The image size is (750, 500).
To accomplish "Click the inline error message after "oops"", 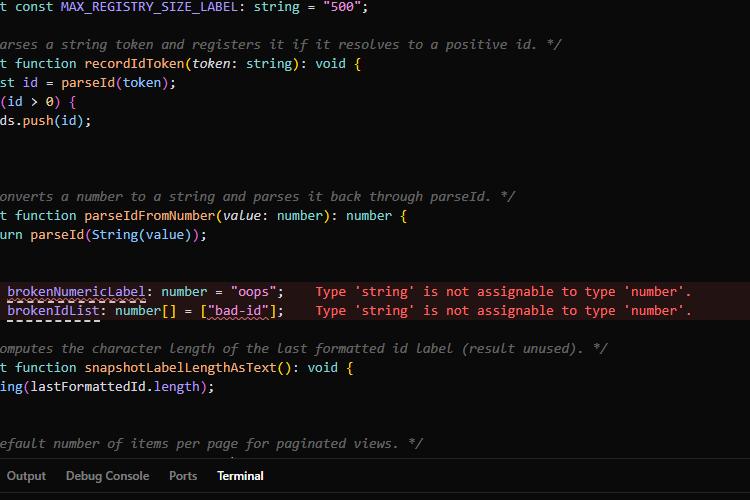I will click(x=503, y=291).
